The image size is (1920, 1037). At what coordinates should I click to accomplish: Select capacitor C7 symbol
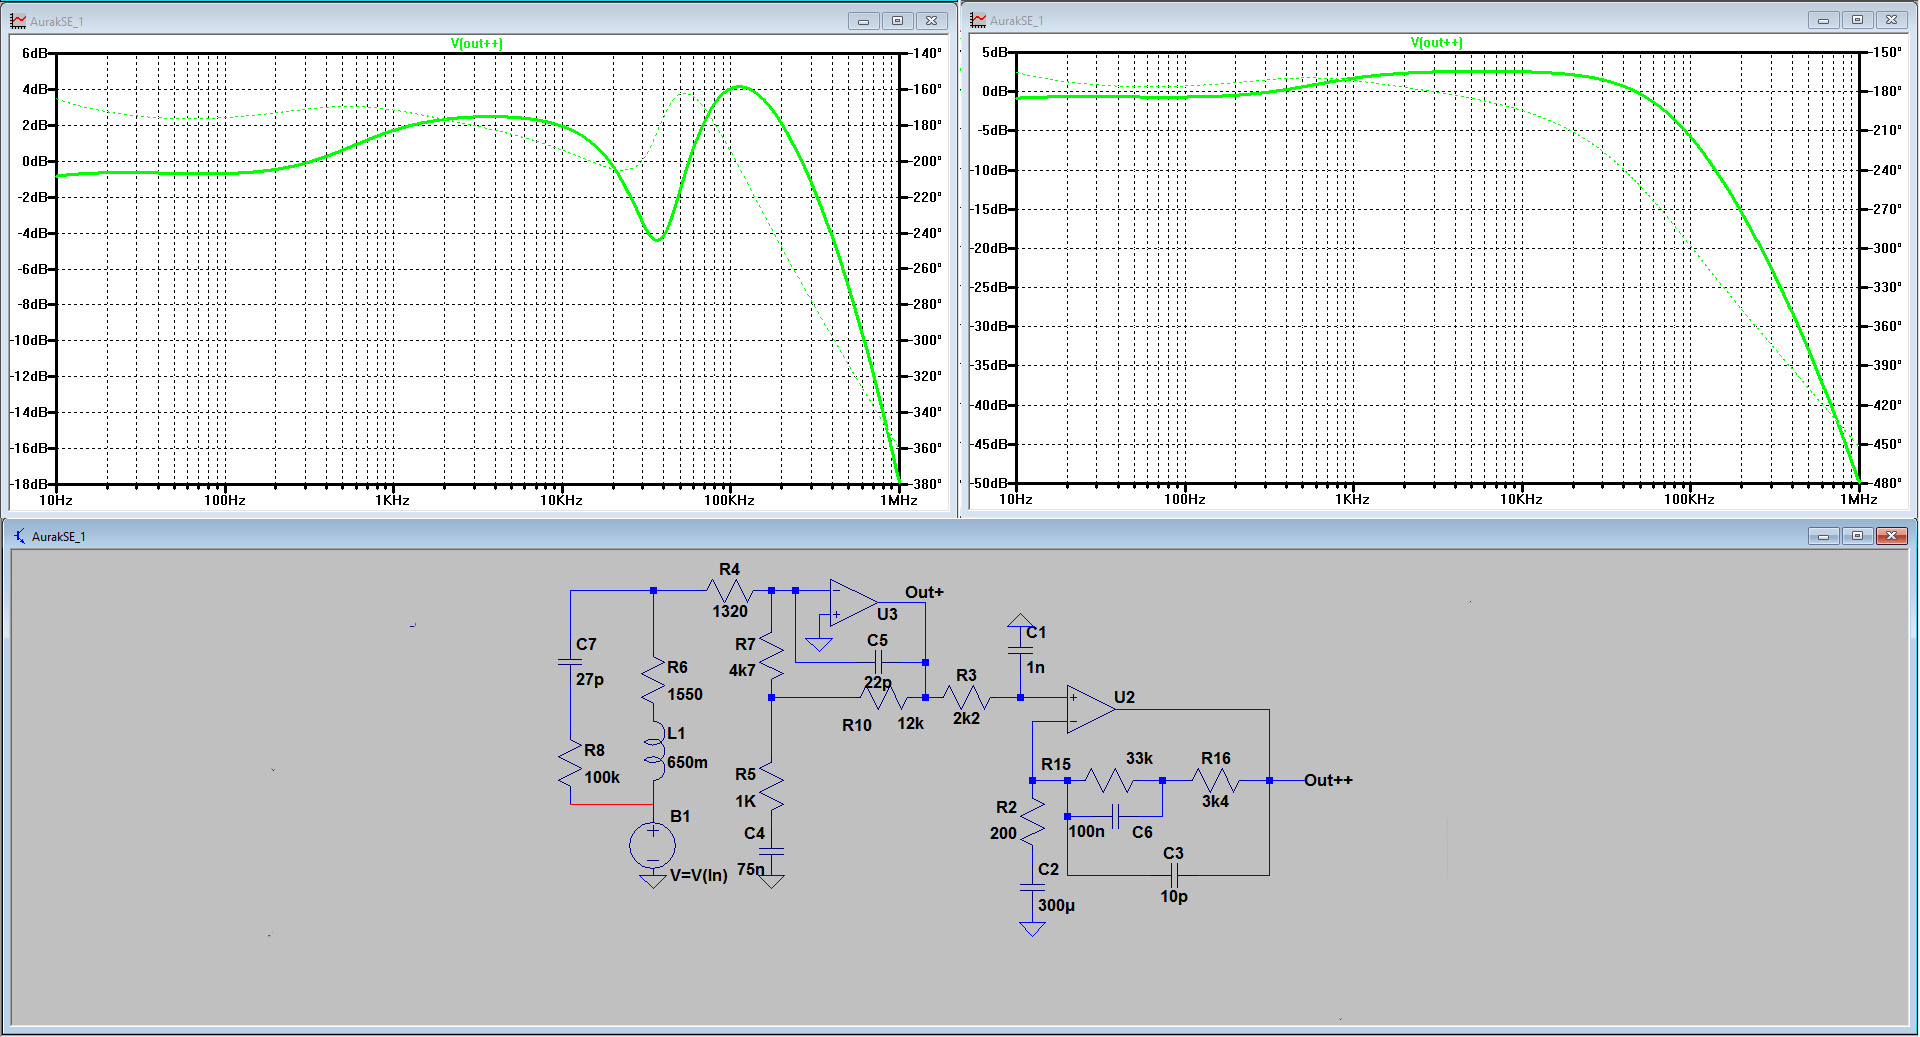570,661
